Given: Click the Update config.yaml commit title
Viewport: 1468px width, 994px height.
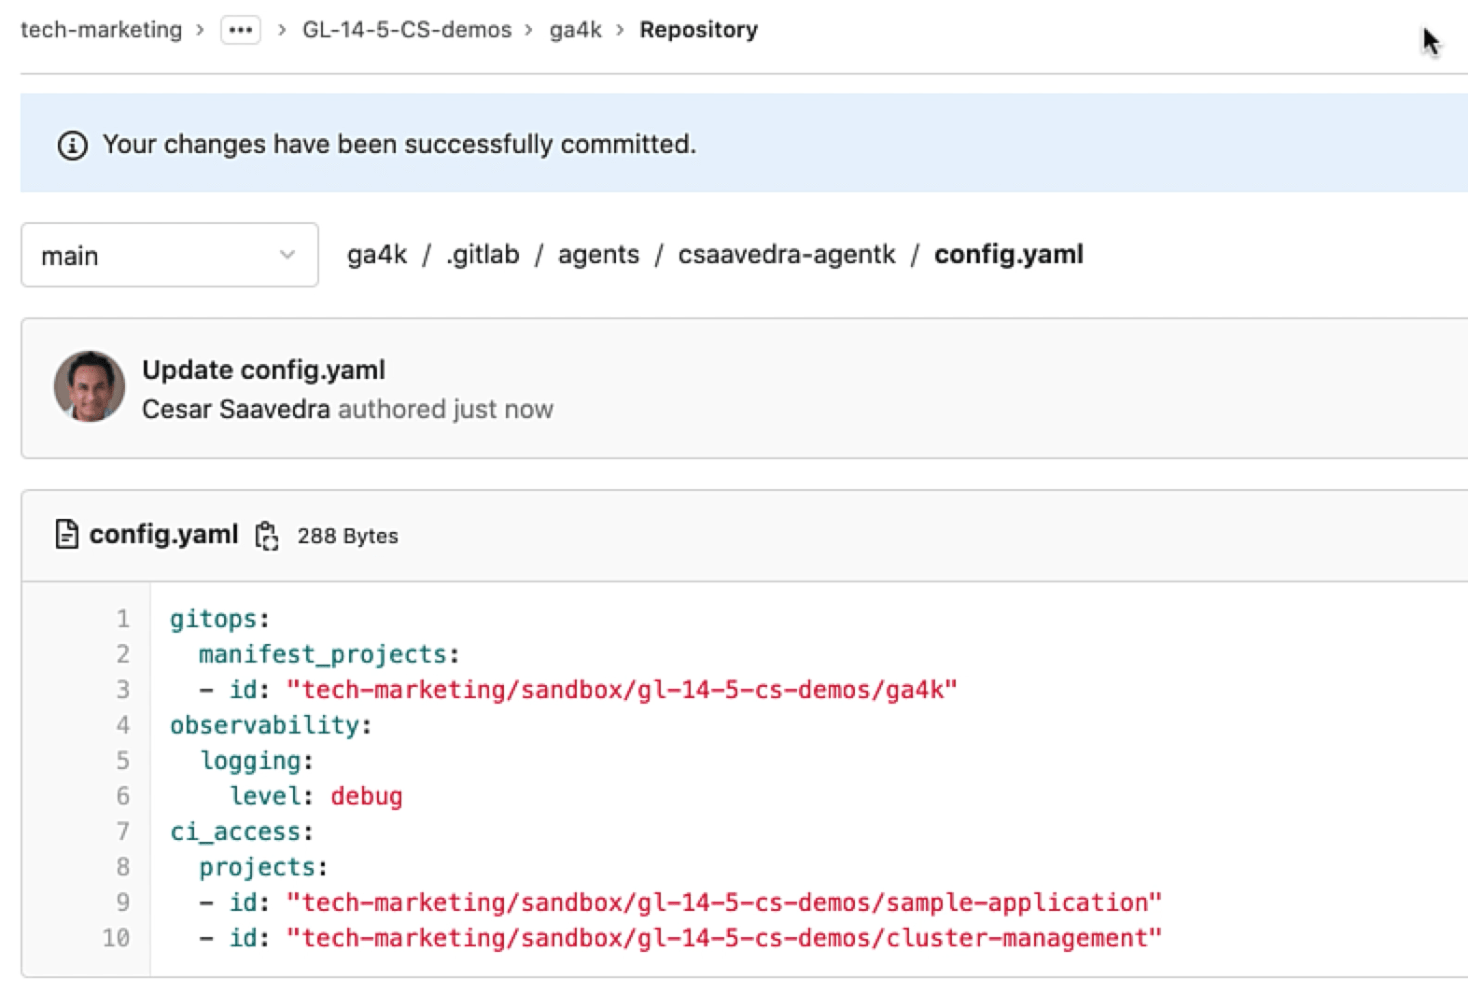Looking at the screenshot, I should pyautogui.click(x=263, y=369).
